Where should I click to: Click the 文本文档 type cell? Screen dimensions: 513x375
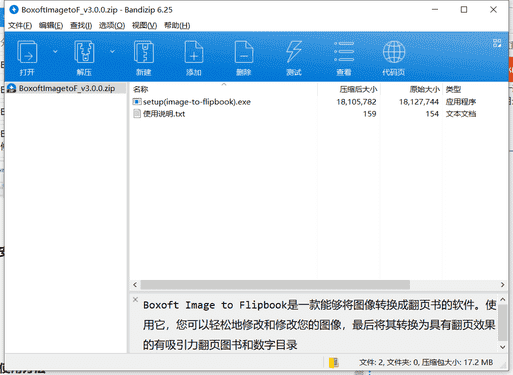pos(461,114)
